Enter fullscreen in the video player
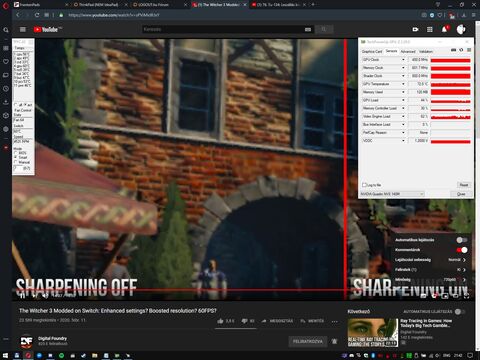 (466, 295)
